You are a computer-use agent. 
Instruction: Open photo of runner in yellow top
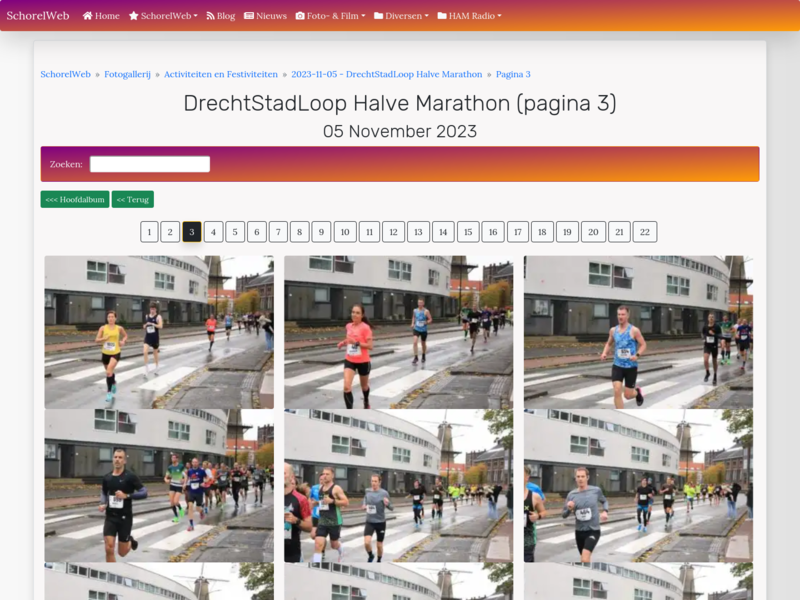(x=159, y=332)
